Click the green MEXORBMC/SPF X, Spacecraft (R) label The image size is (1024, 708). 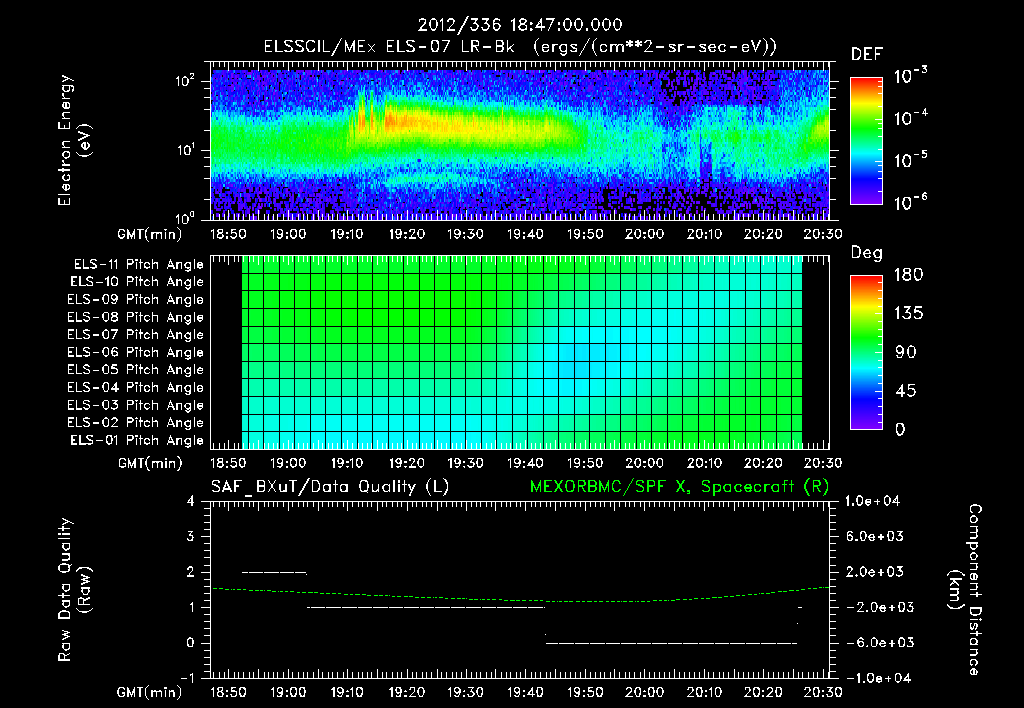[x=679, y=487]
